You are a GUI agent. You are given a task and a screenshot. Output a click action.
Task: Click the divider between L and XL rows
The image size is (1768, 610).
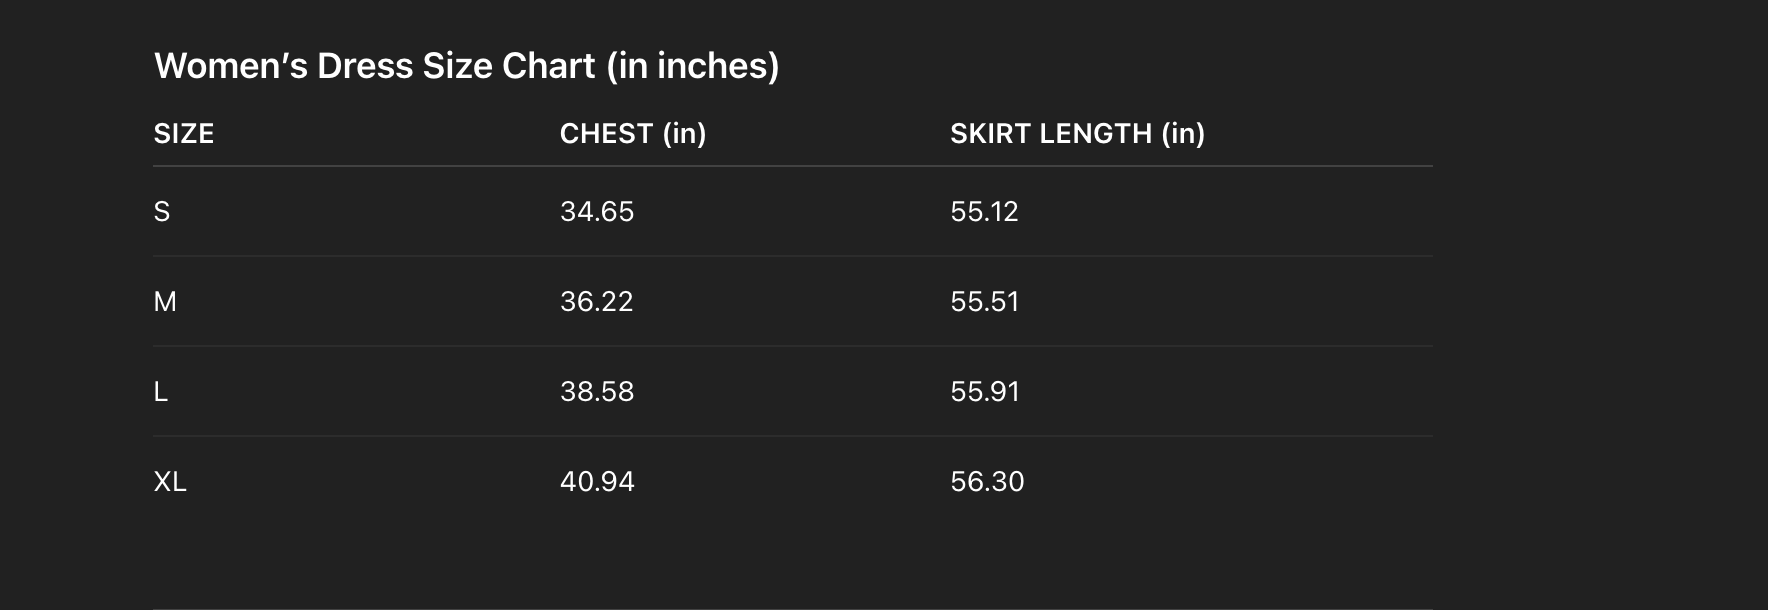(792, 436)
